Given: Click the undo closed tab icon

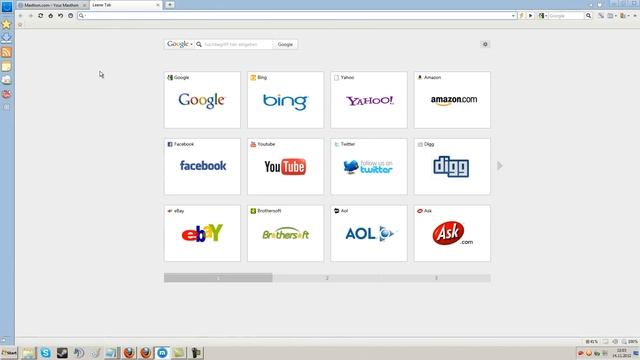Looking at the screenshot, I should [60, 16].
